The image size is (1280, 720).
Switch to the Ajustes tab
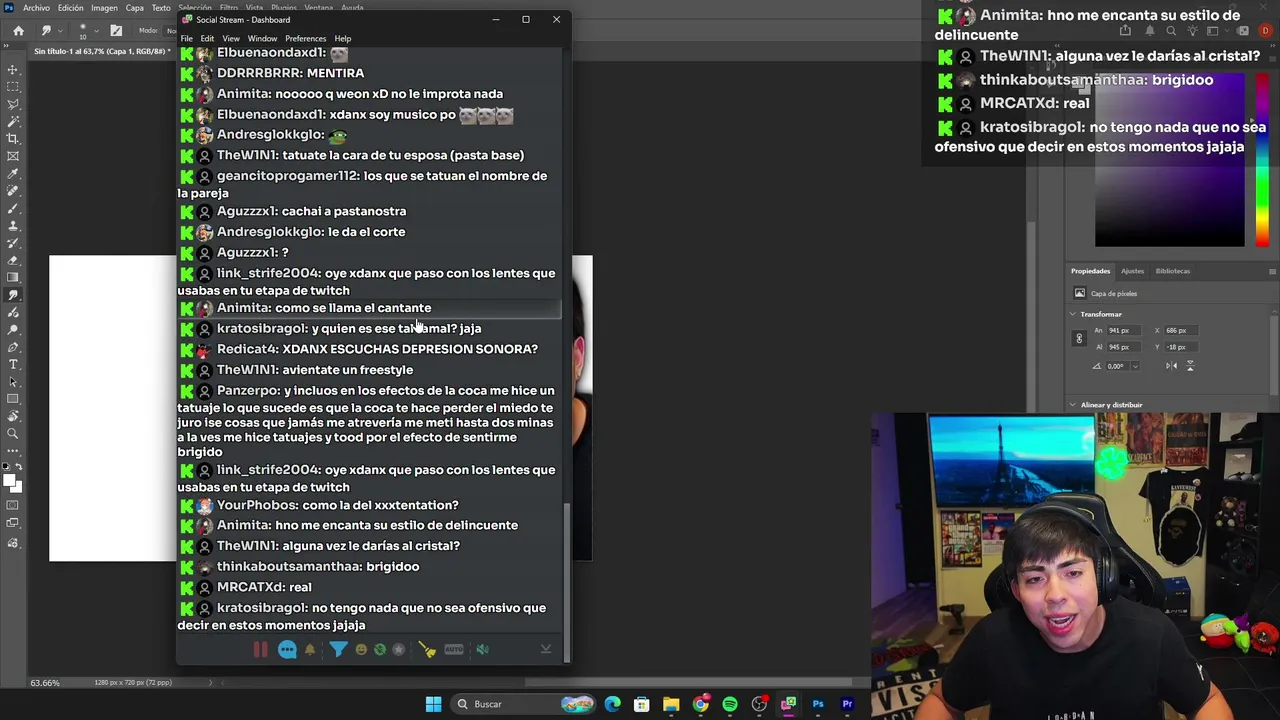point(1132,271)
